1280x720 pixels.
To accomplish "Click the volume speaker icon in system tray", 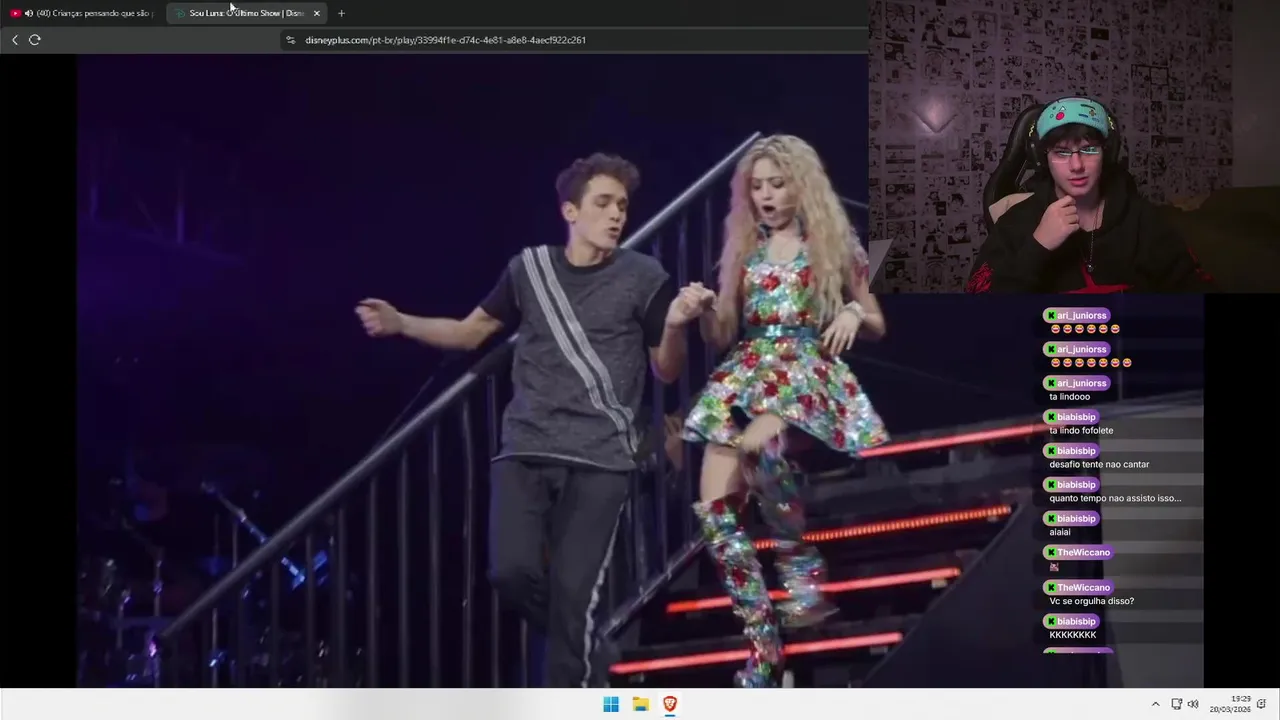I will pyautogui.click(x=1193, y=704).
